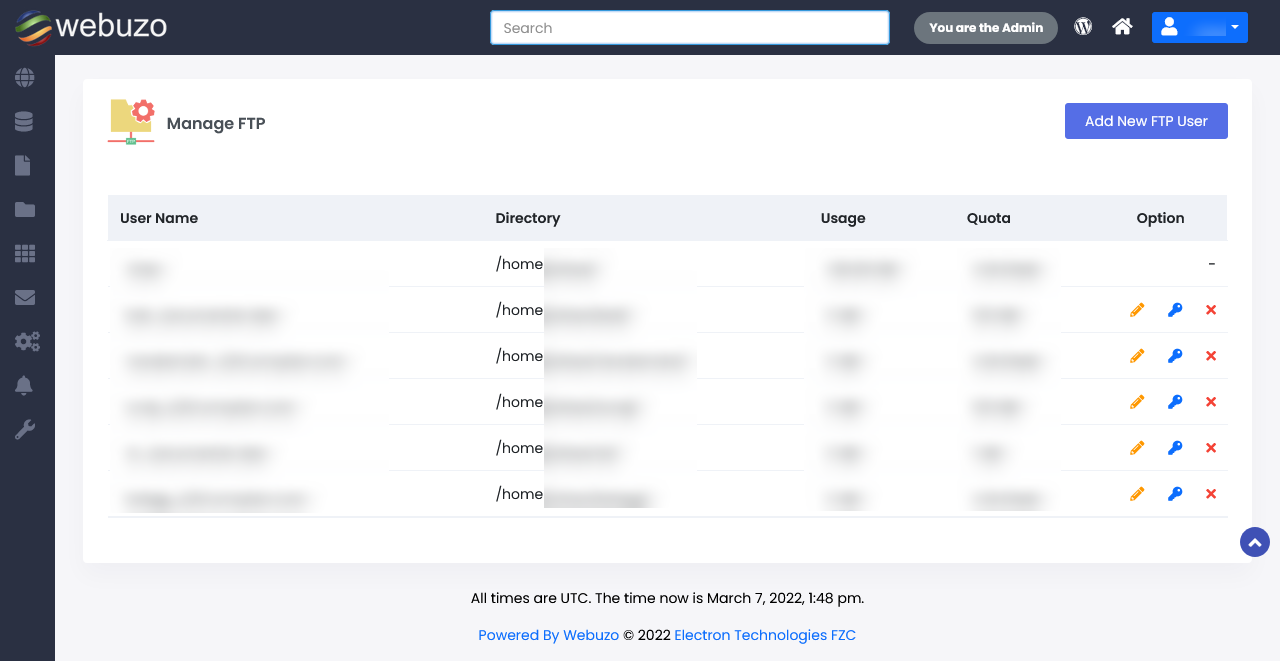Open the Electron Technologies FZC link
Screen dimensions: 1280x661
coord(765,635)
